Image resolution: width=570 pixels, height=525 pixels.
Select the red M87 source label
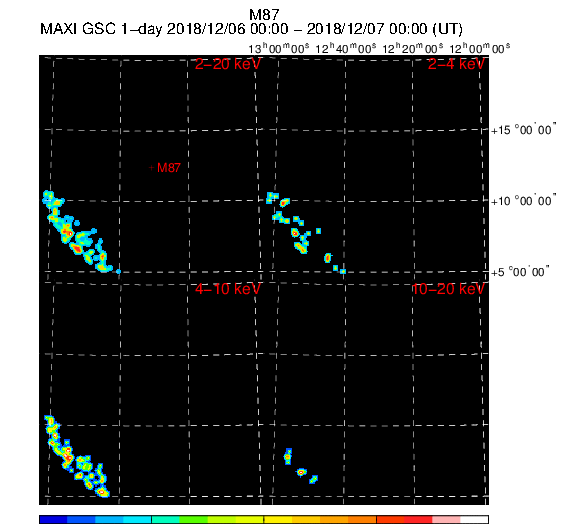(169, 168)
